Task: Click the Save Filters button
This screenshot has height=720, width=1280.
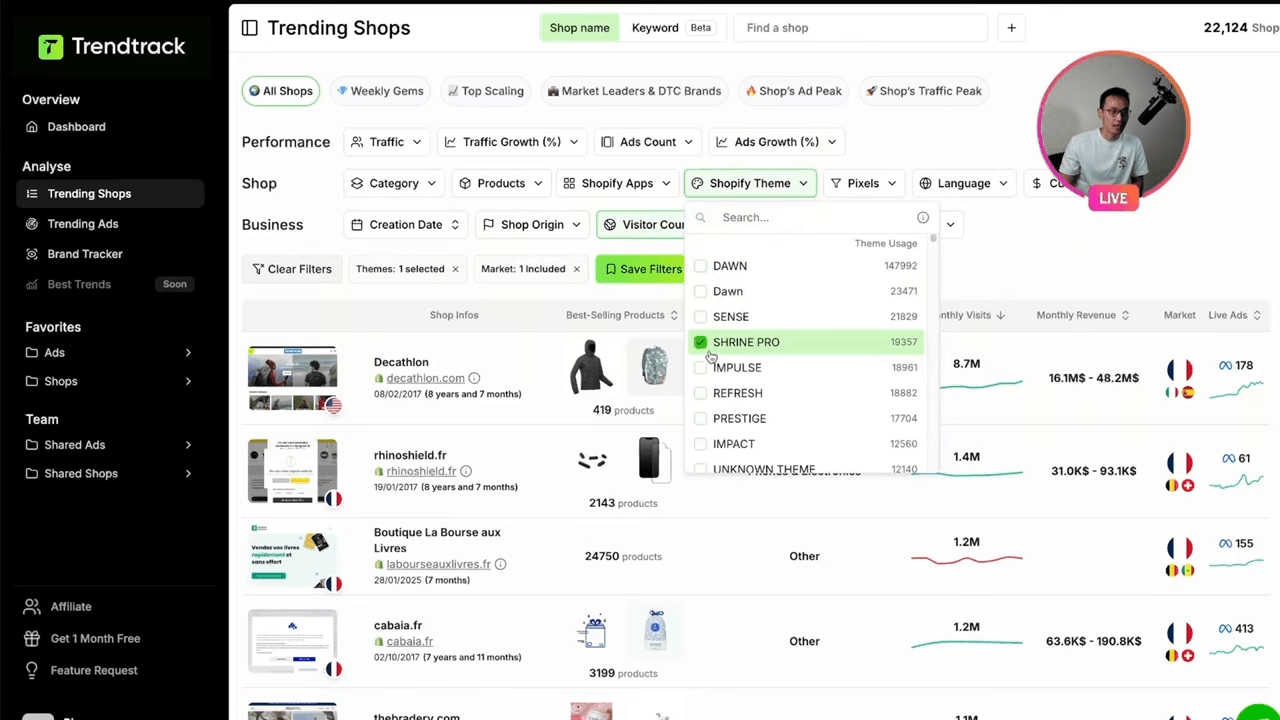Action: click(x=643, y=268)
